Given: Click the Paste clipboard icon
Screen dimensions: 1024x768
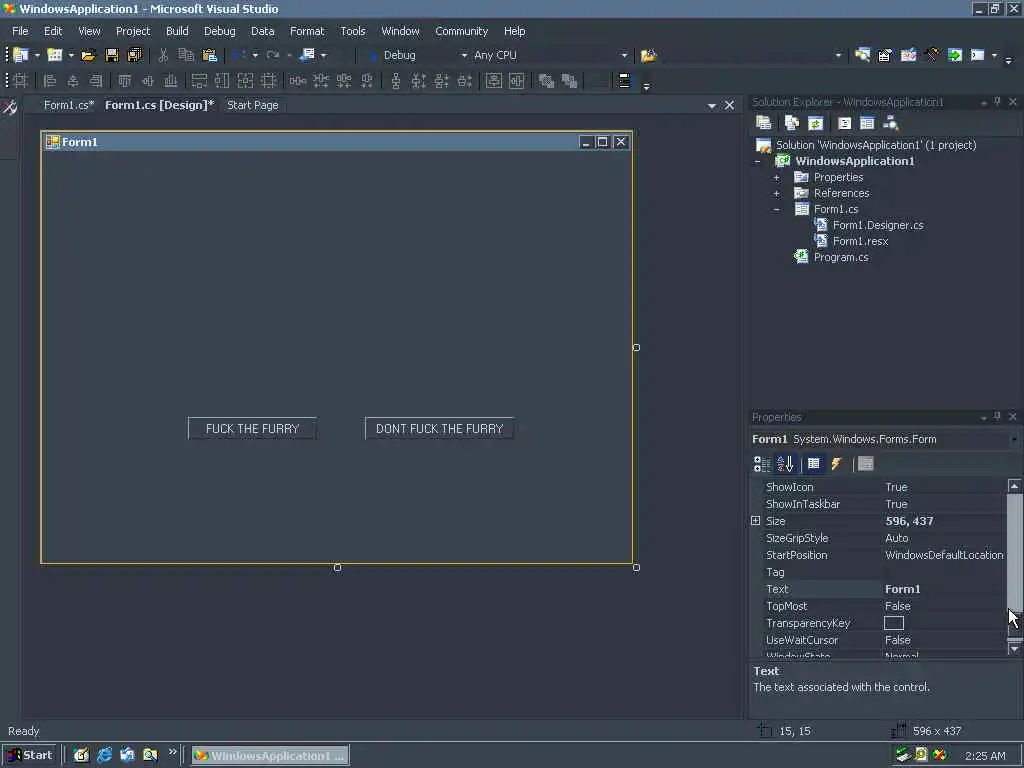Looking at the screenshot, I should tap(209, 56).
